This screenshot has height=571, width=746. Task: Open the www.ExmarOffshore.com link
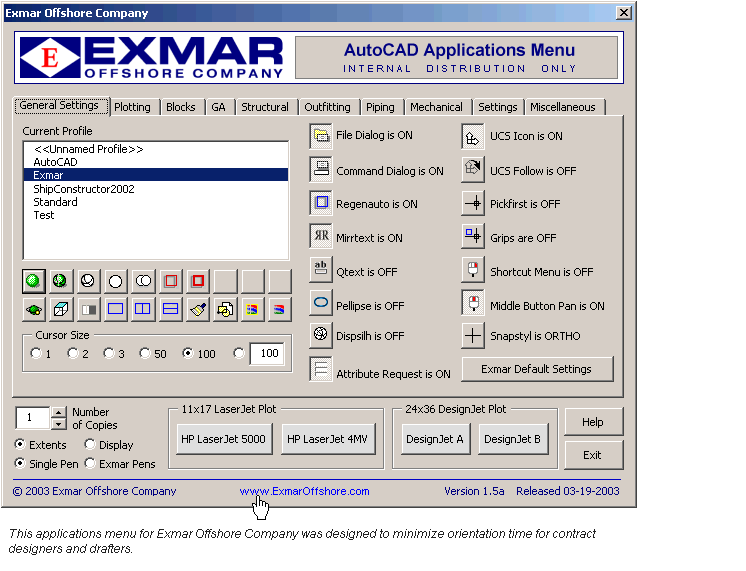pyautogui.click(x=304, y=491)
